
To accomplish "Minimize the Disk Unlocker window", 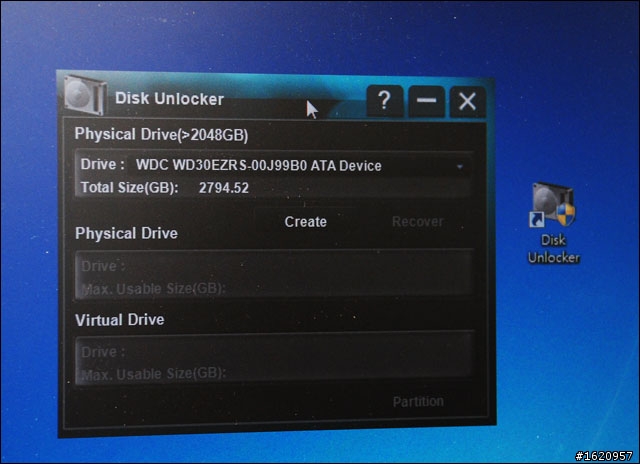I will pos(427,101).
